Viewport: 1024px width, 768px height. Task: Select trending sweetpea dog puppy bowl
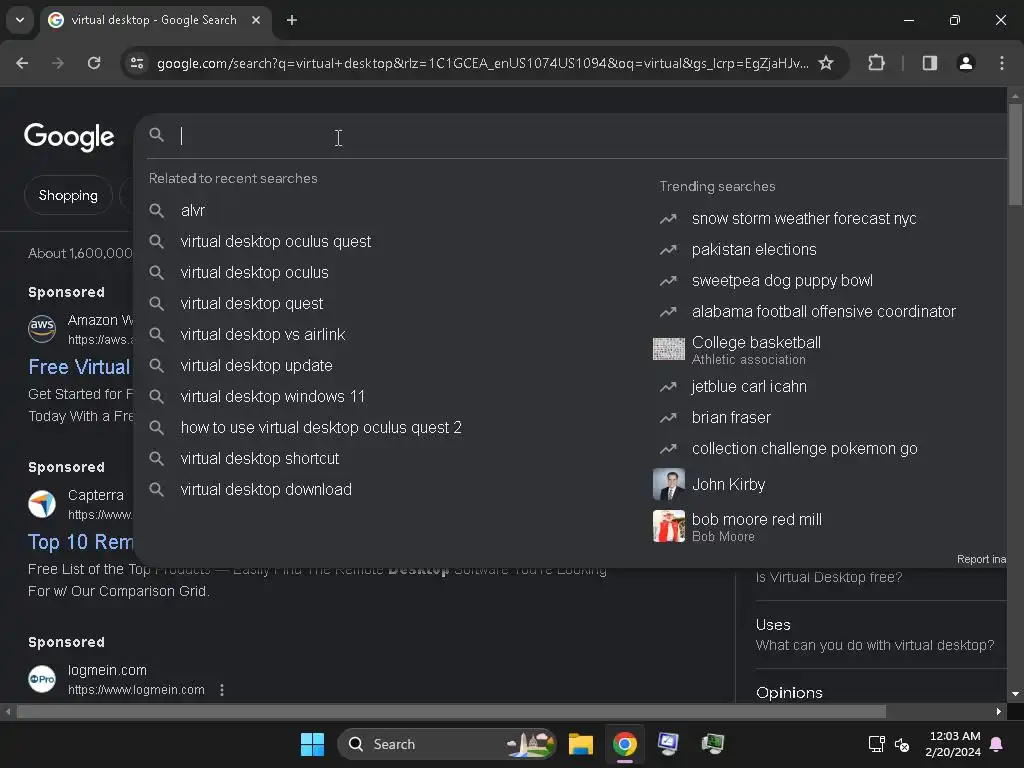click(782, 281)
